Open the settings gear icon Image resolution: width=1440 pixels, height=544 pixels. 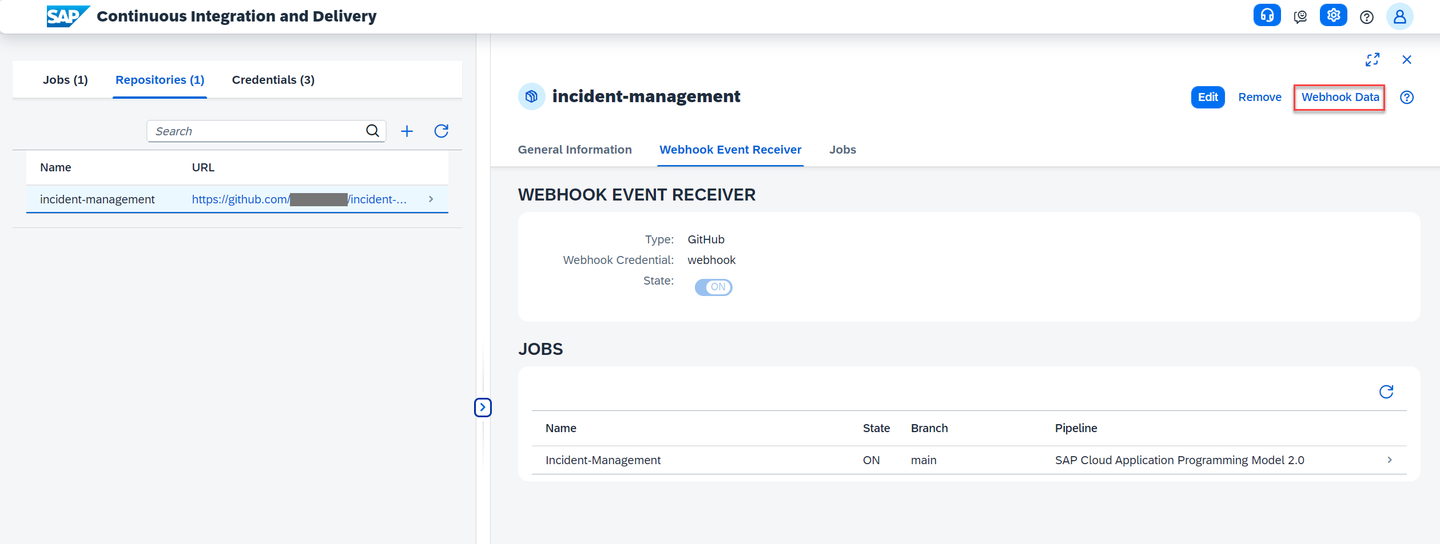click(1333, 16)
